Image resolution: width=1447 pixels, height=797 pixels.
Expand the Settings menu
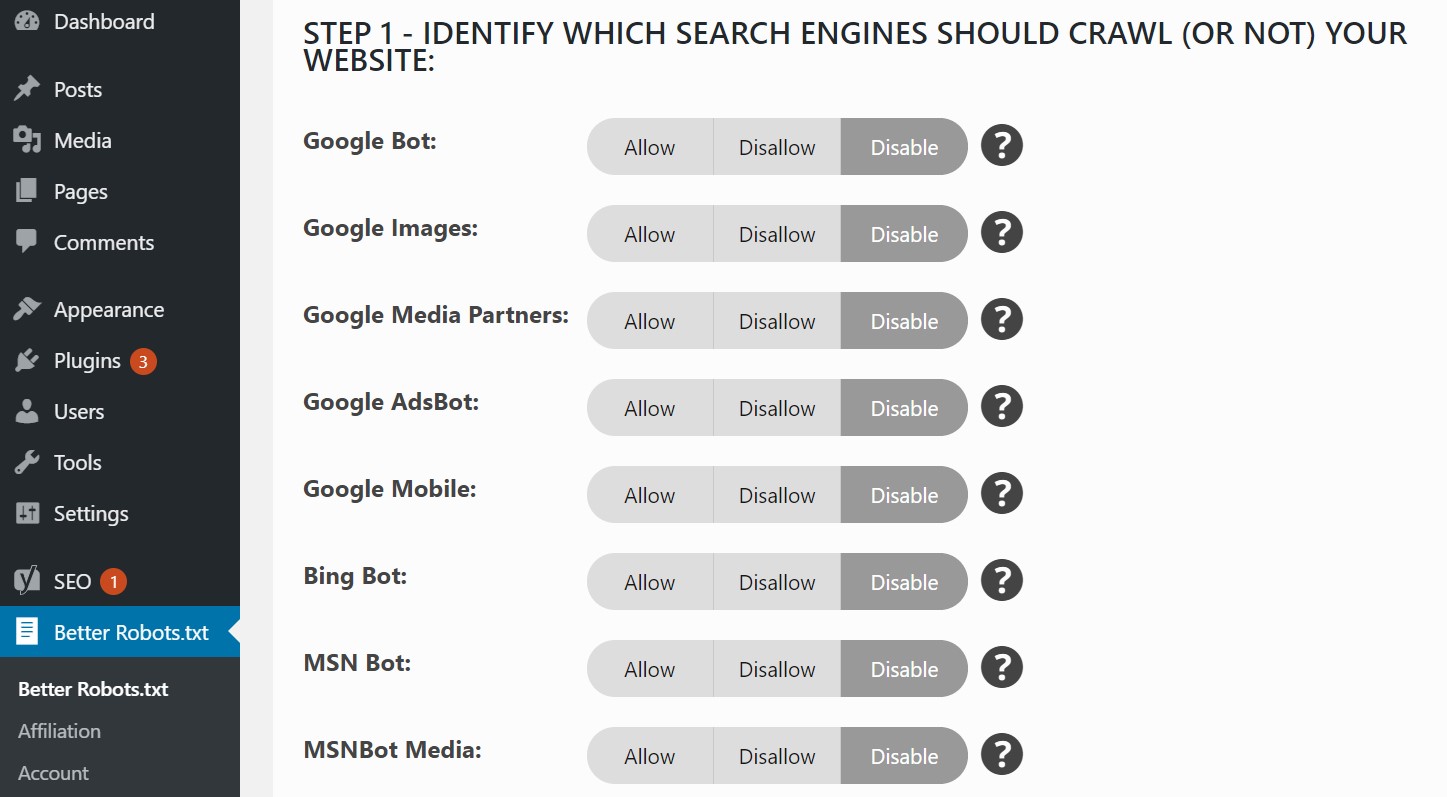(90, 513)
